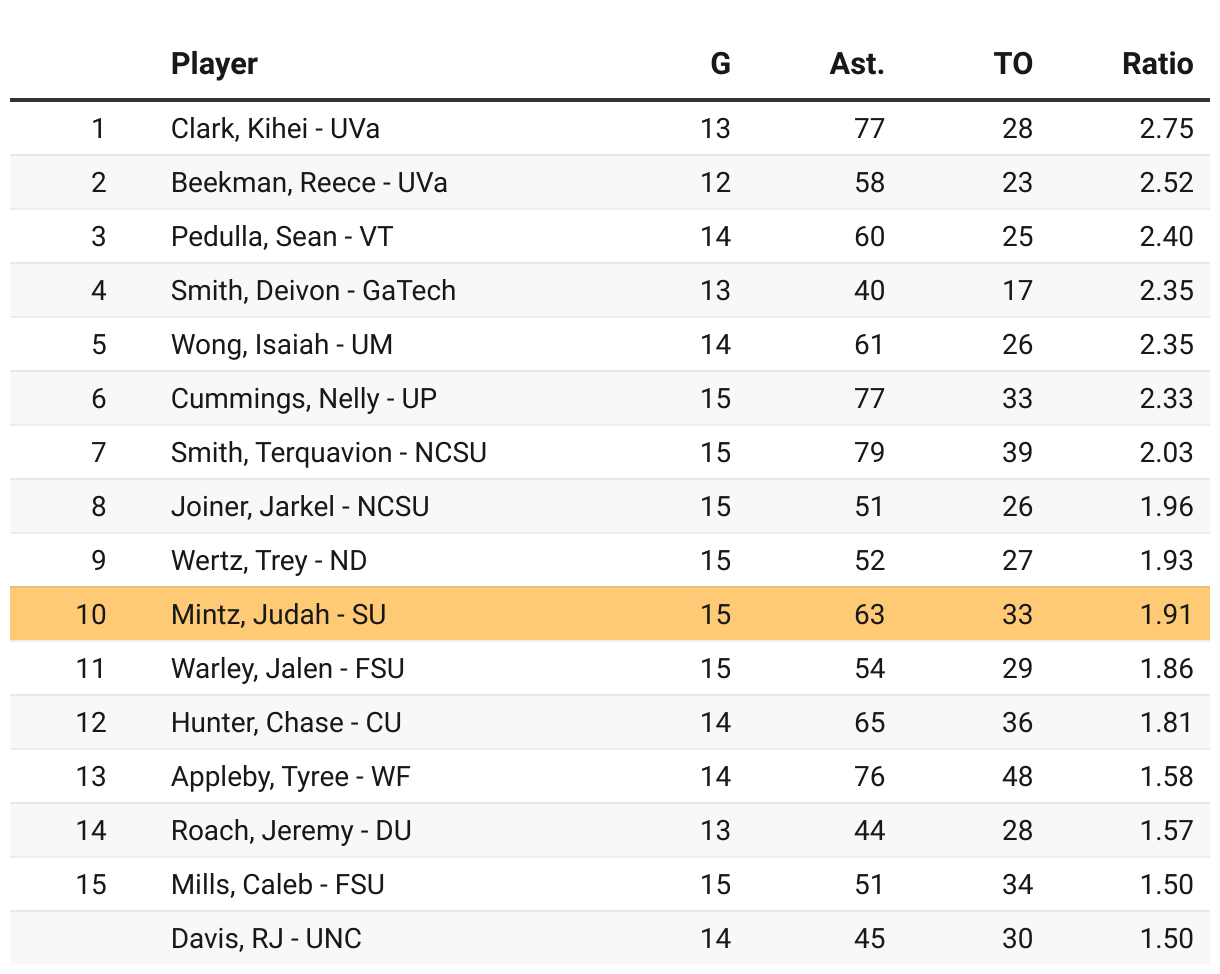This screenshot has height=974, width=1220.
Task: Select Roach, Jeremy - DU player name
Action: point(291,830)
